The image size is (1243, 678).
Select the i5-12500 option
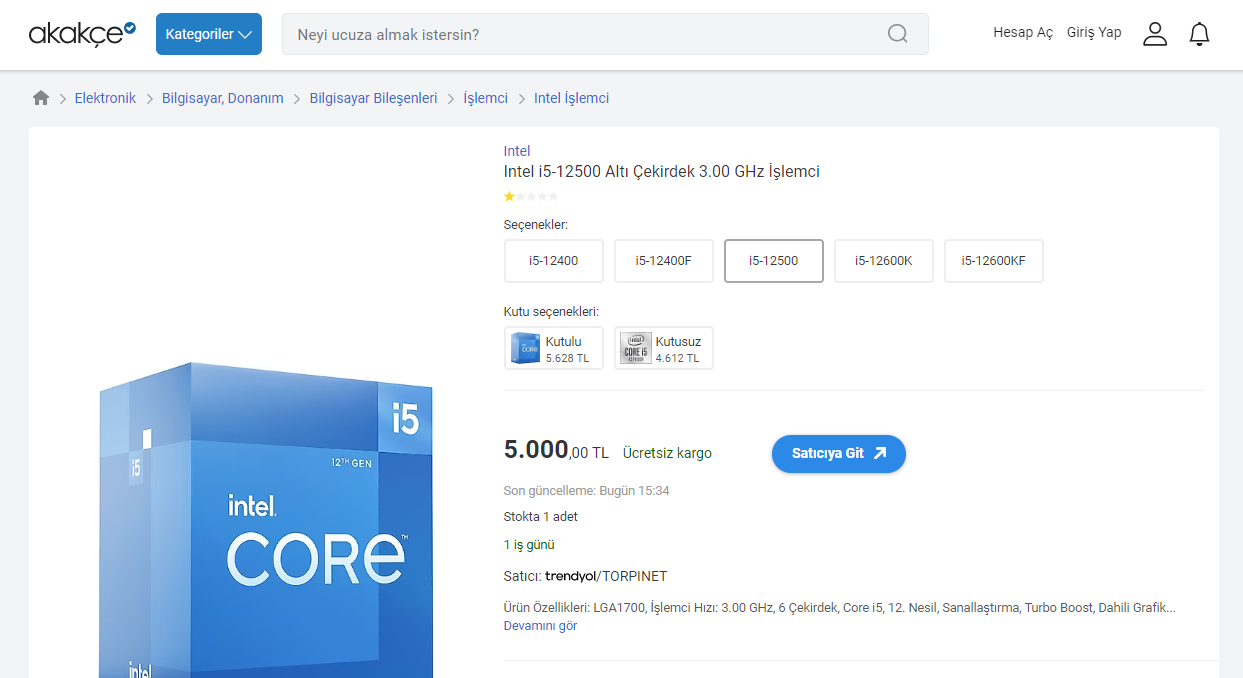point(774,261)
